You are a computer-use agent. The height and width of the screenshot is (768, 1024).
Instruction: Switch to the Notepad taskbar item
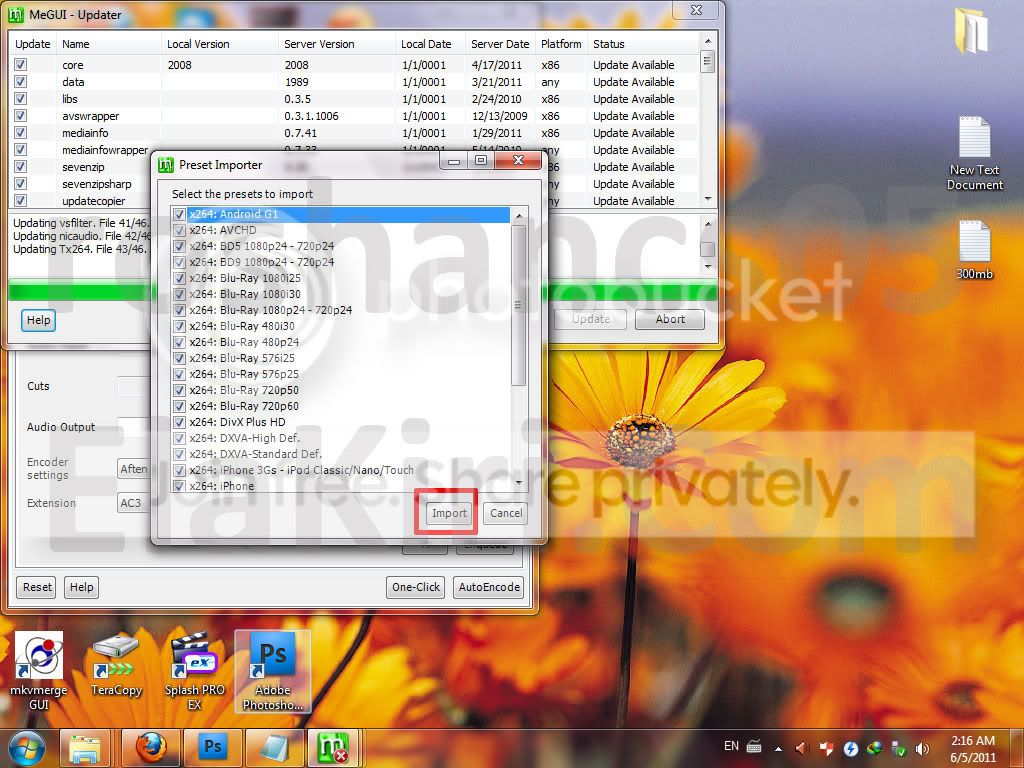(x=274, y=748)
